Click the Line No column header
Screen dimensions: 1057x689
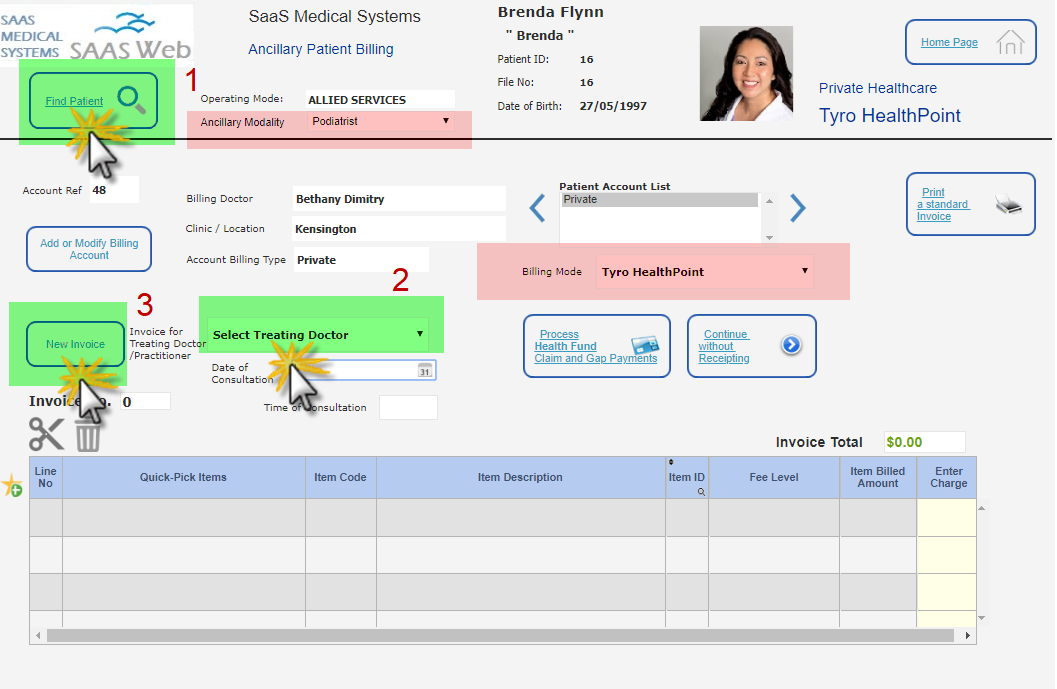(46, 477)
